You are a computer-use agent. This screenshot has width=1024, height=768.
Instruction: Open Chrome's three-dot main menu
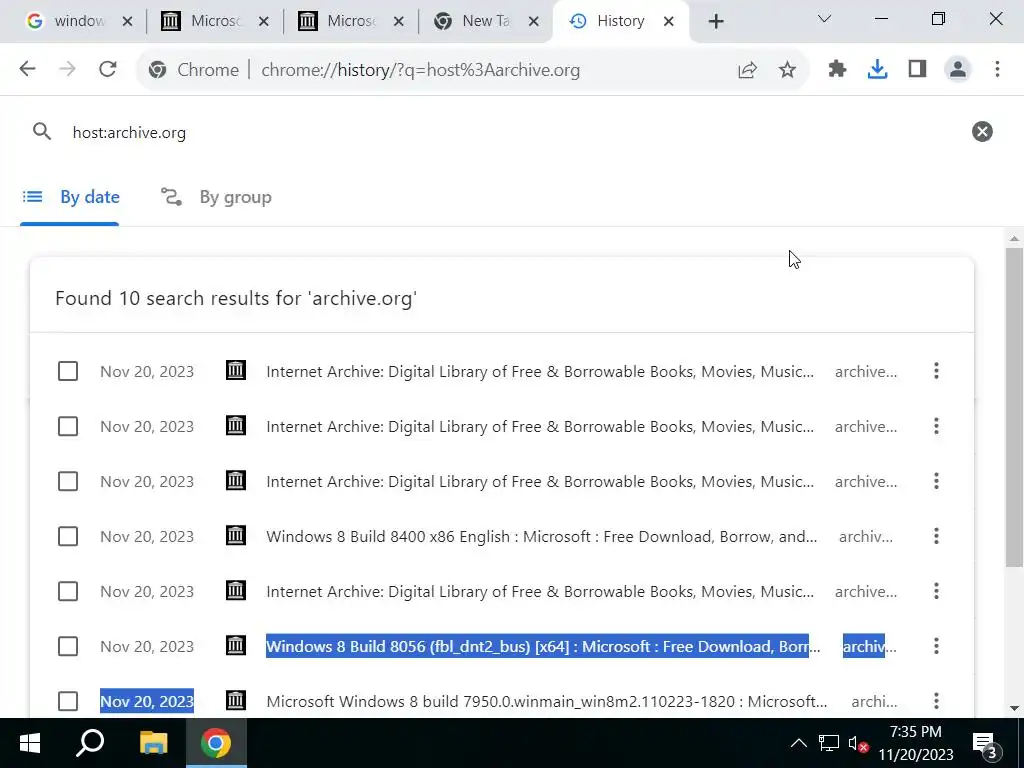(x=997, y=69)
